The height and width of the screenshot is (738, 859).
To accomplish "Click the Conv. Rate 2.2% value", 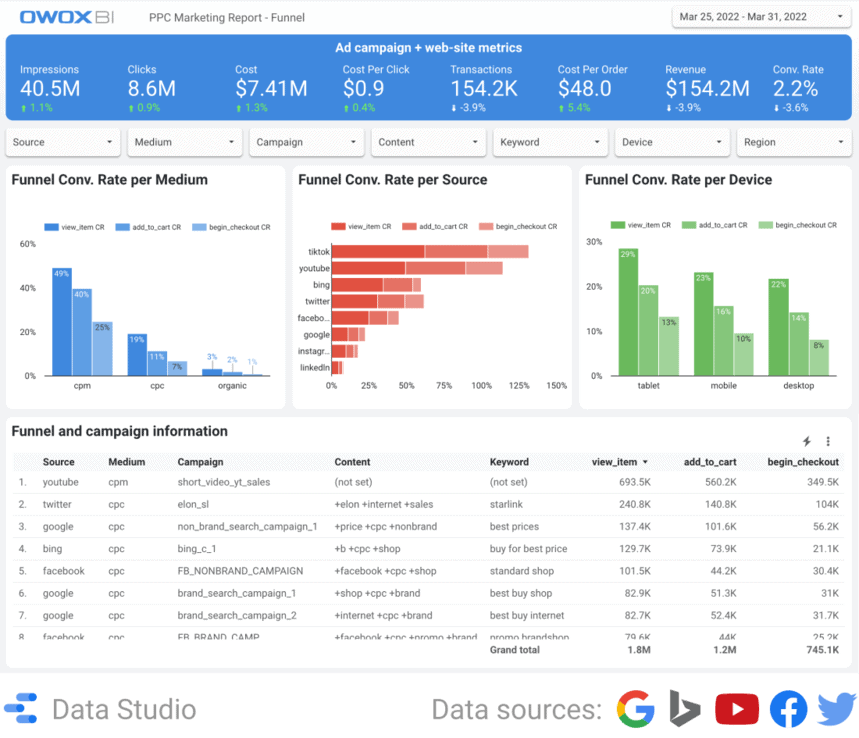I will pyautogui.click(x=795, y=89).
